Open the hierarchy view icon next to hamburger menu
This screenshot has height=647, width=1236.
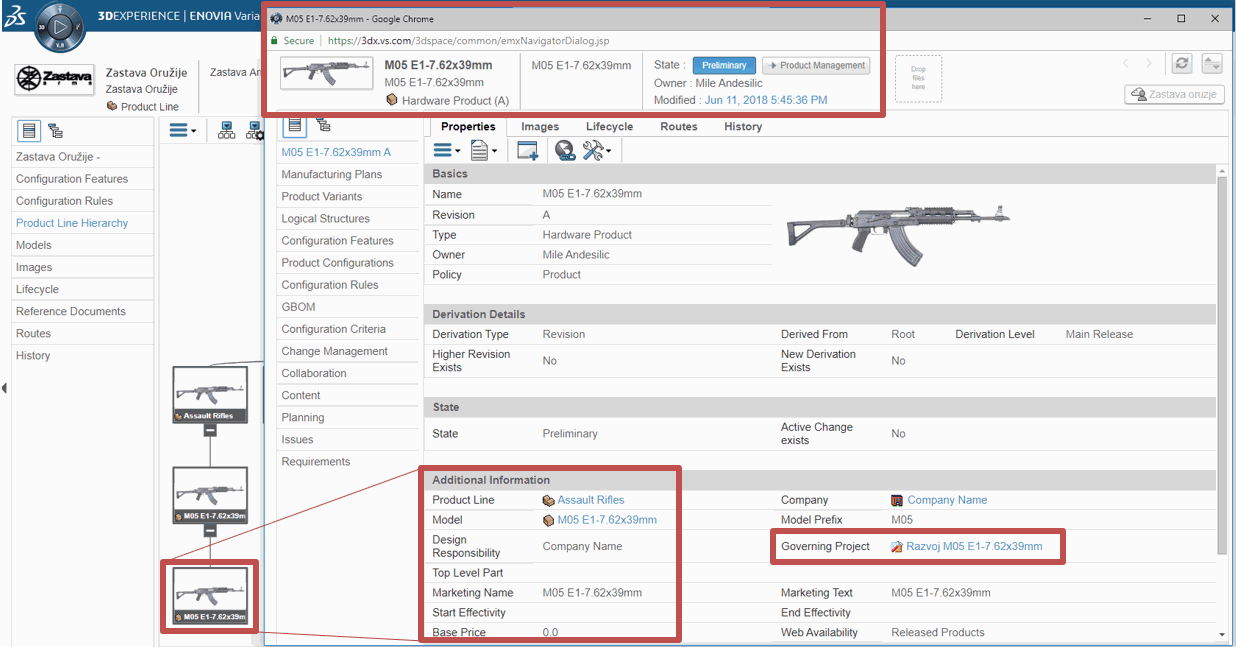click(227, 130)
